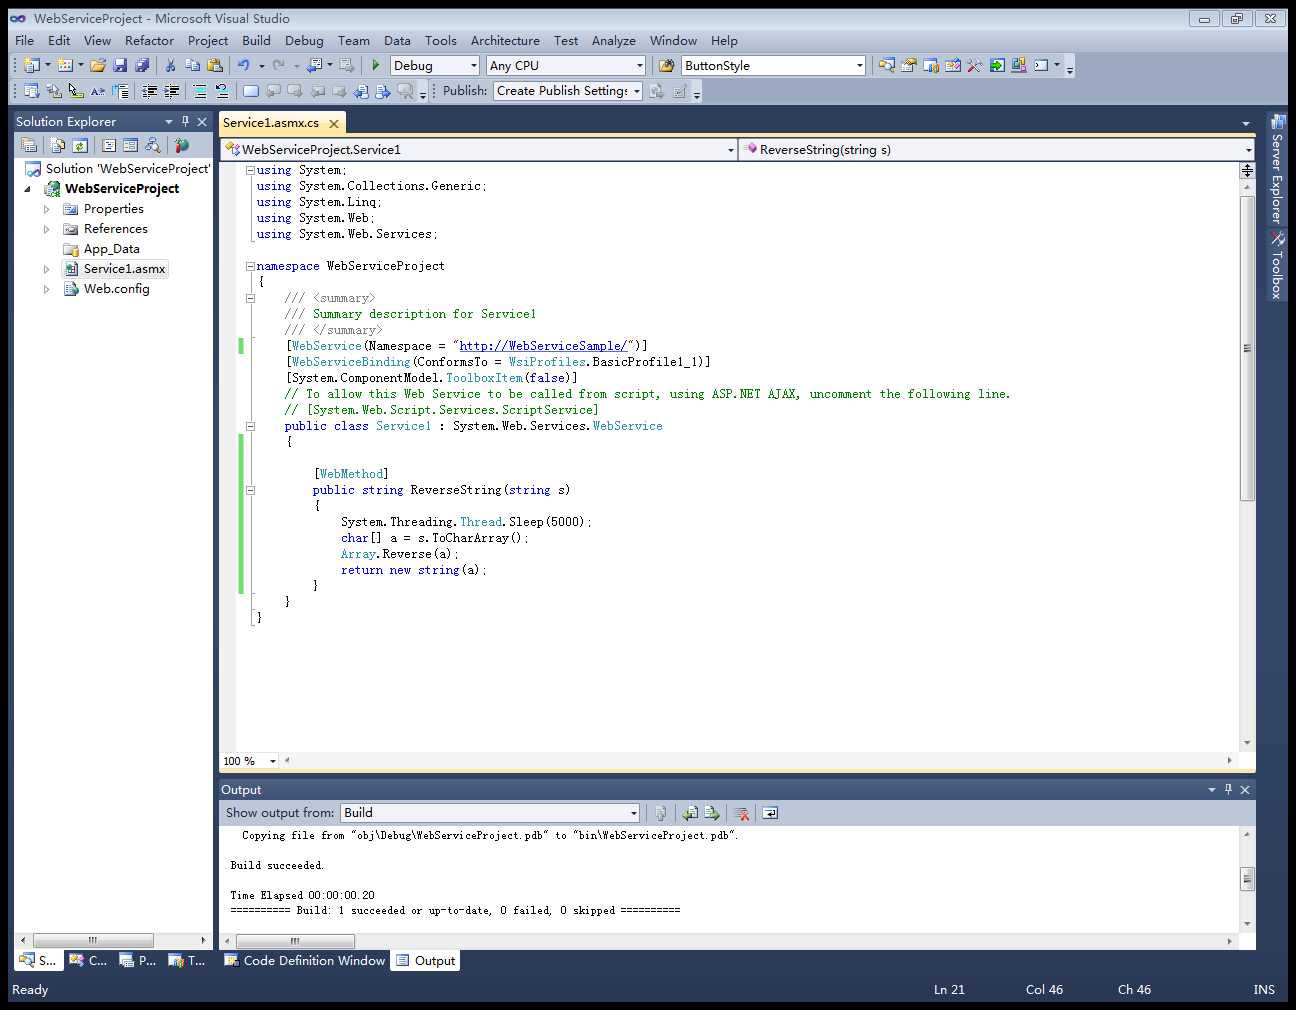Click the Open File toolbar icon
This screenshot has height=1010, width=1296.
pos(98,65)
